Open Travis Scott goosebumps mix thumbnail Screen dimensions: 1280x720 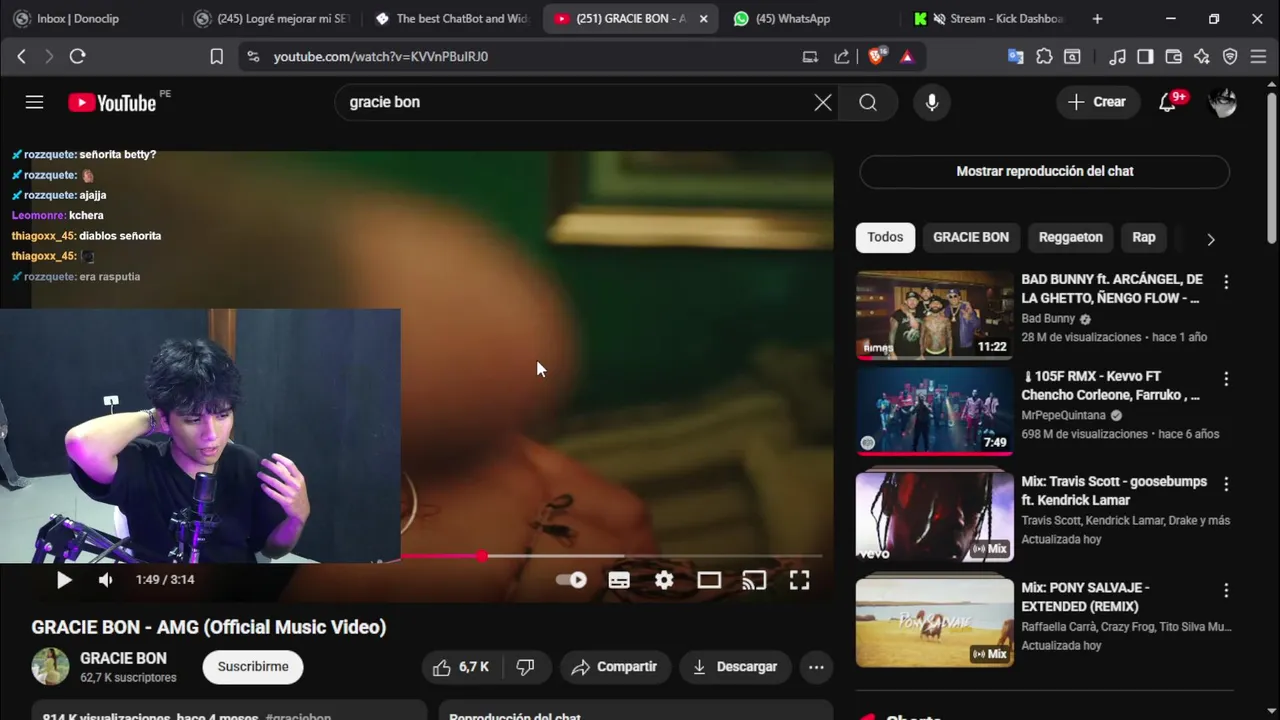point(934,516)
